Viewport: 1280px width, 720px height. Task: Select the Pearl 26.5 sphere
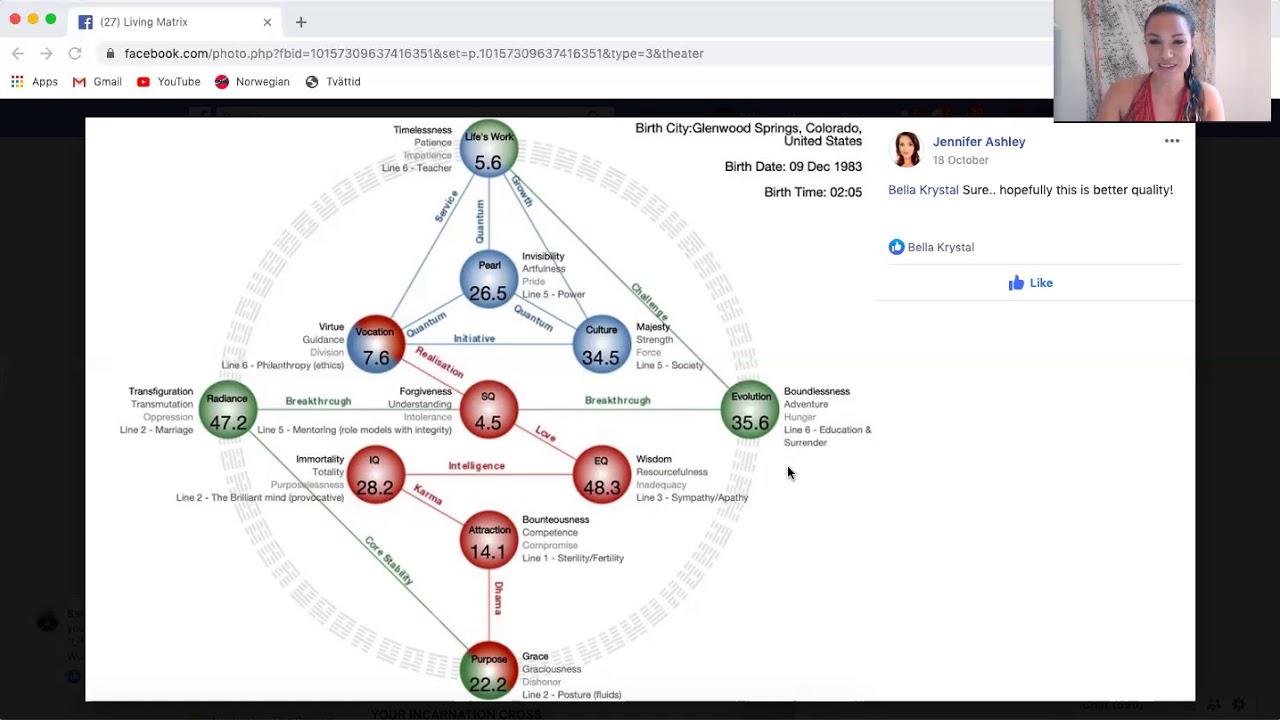coord(489,279)
